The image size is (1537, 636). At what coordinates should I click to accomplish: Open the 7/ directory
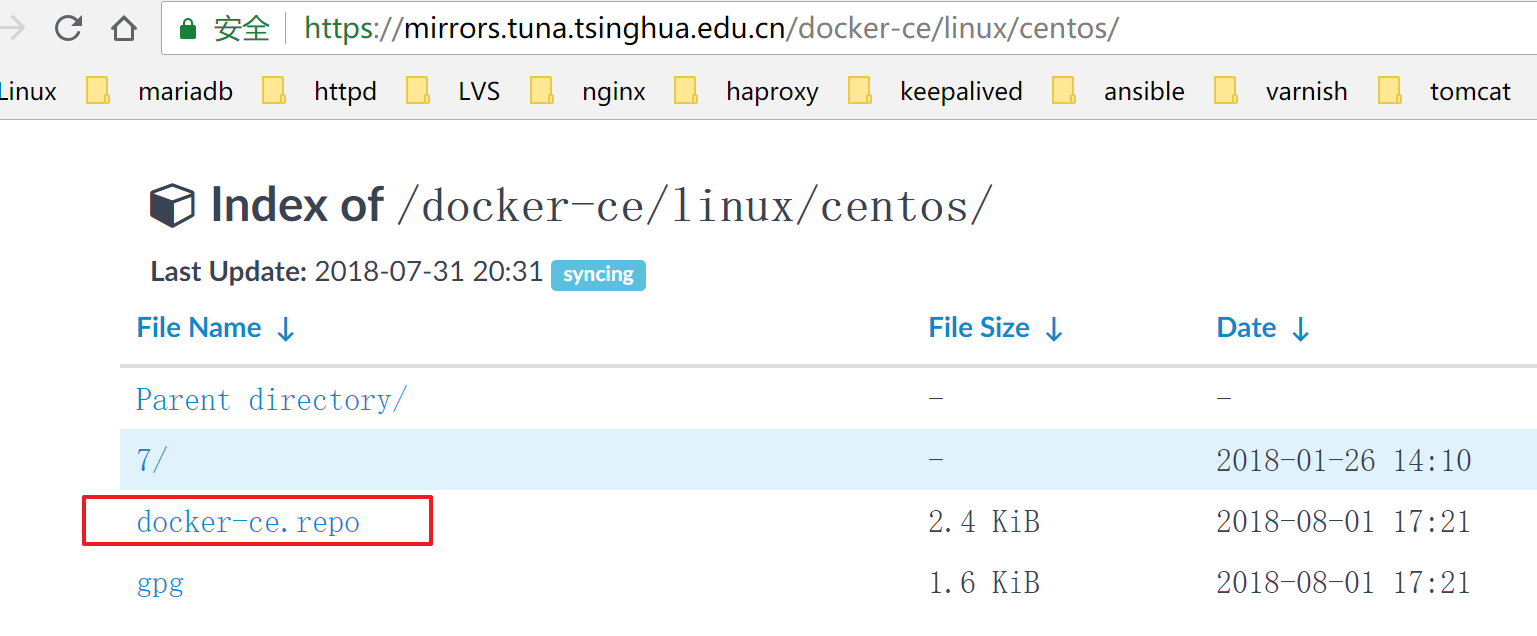[152, 461]
